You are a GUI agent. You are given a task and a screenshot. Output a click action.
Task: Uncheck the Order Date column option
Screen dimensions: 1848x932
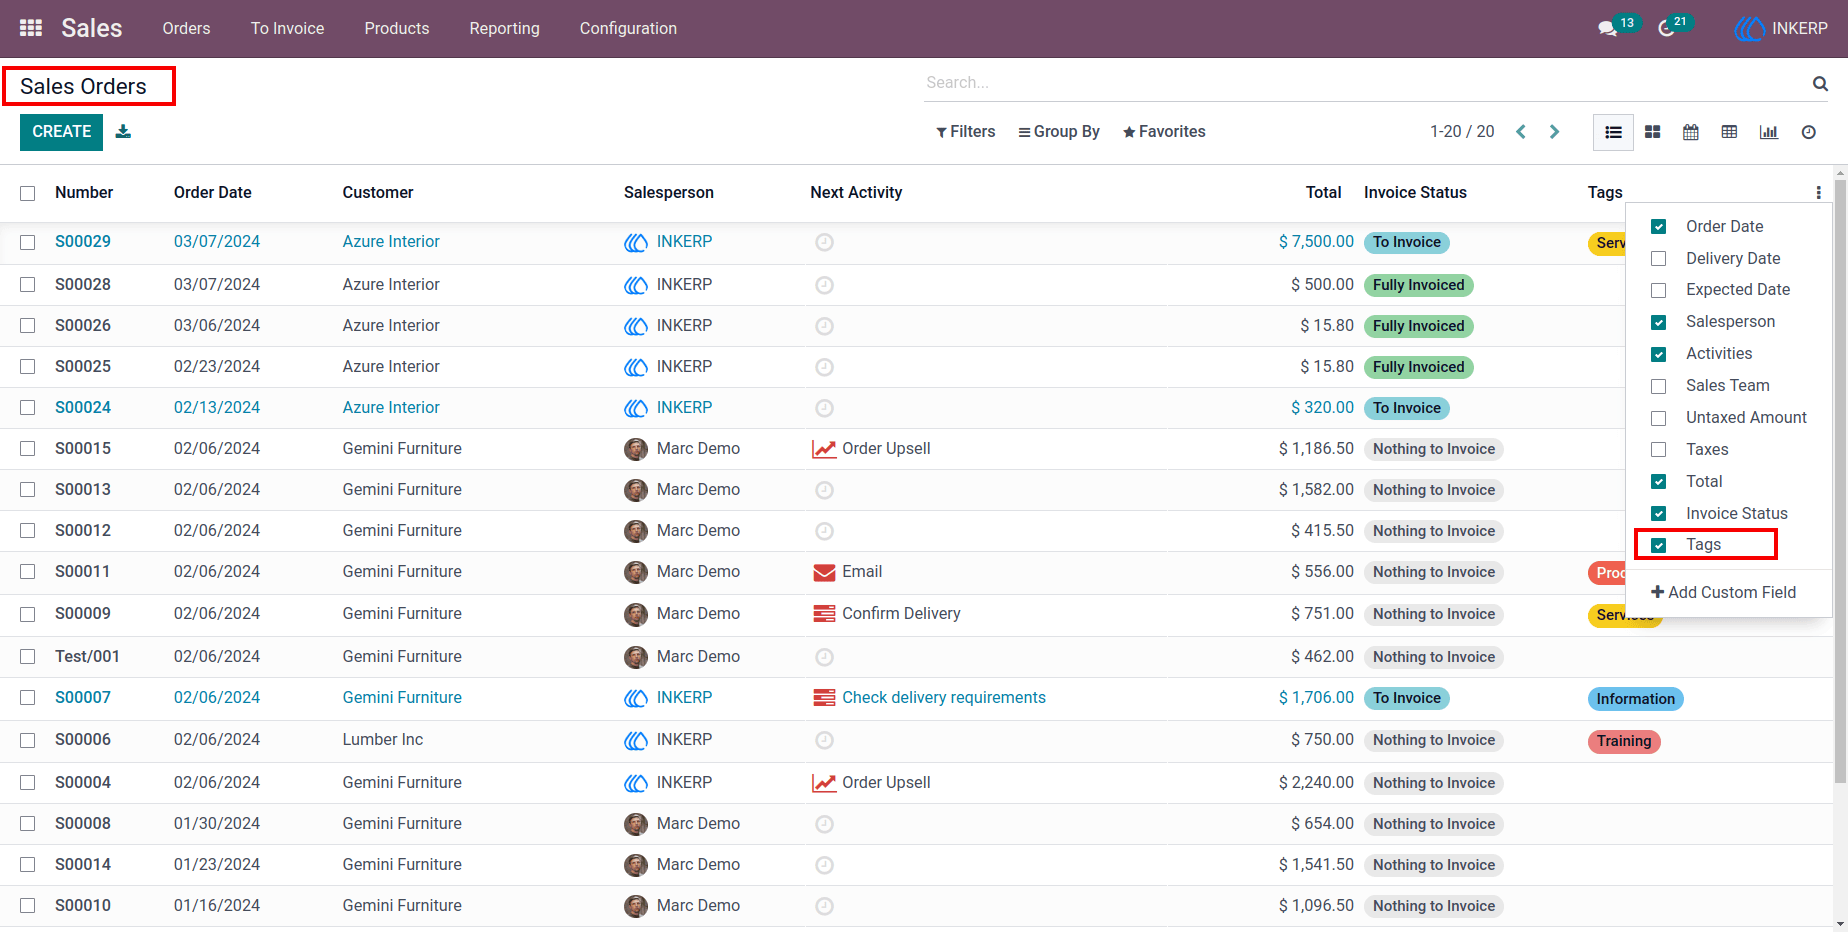tap(1658, 227)
